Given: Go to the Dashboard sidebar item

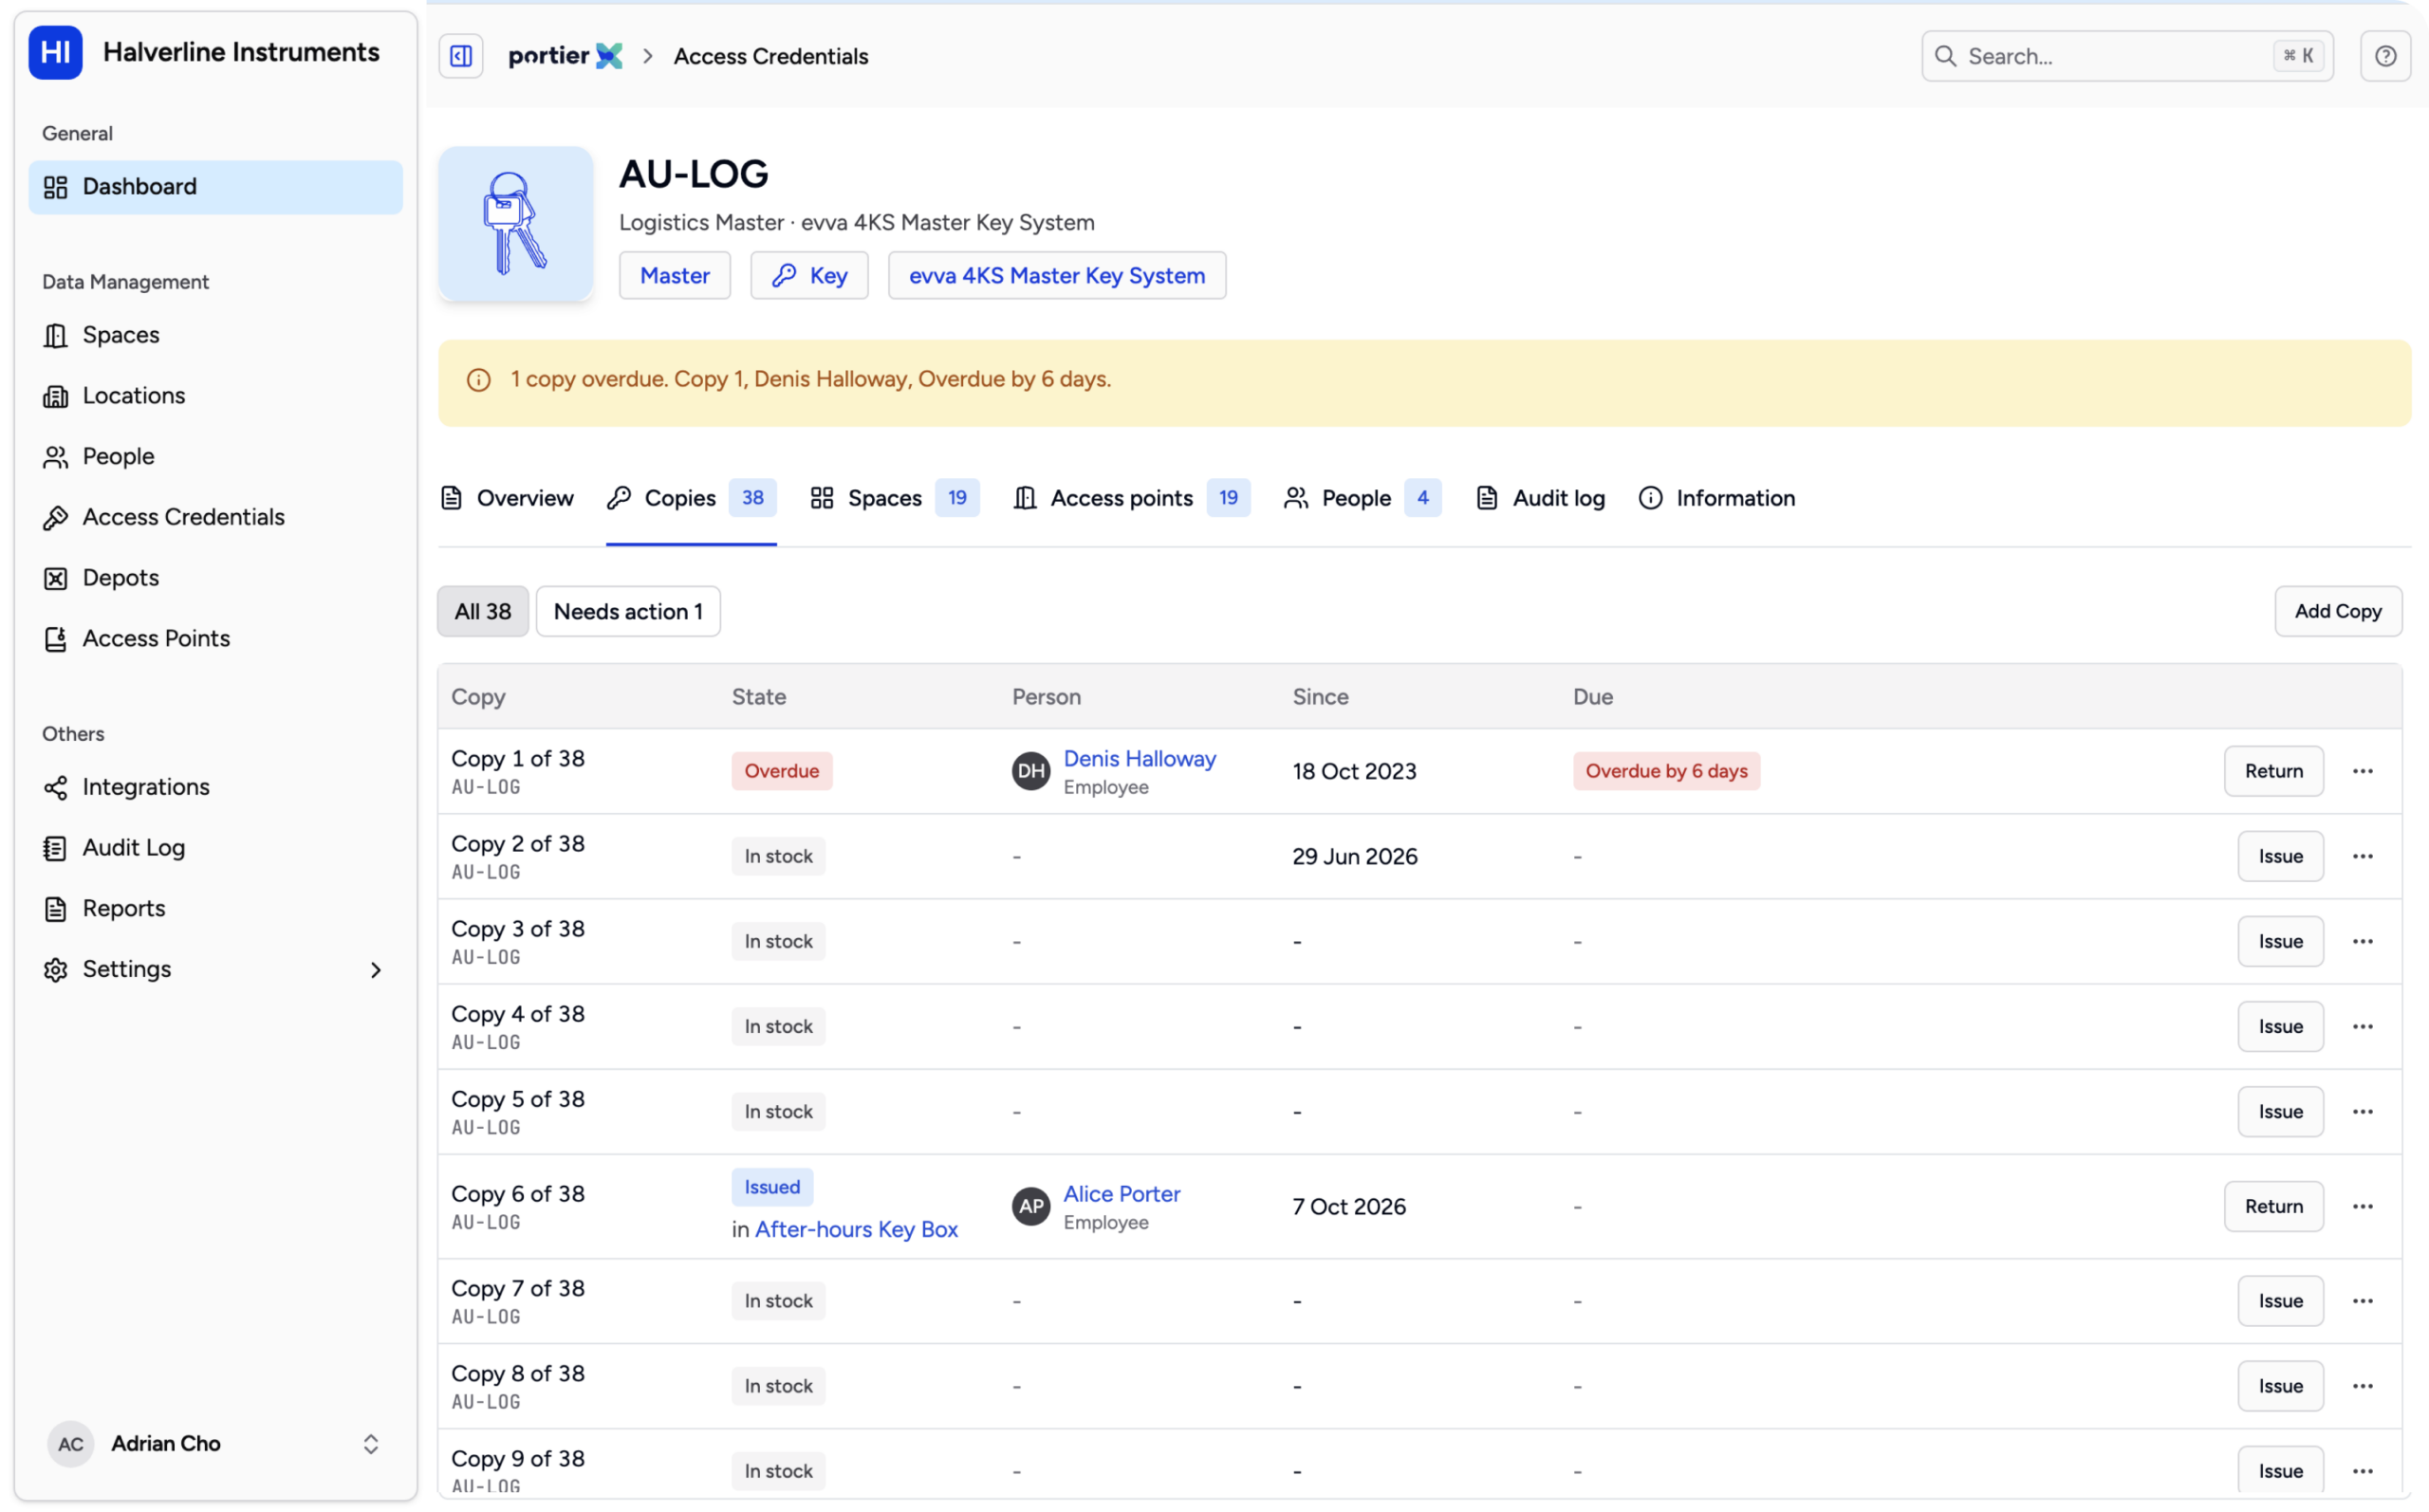Looking at the screenshot, I should (x=215, y=187).
